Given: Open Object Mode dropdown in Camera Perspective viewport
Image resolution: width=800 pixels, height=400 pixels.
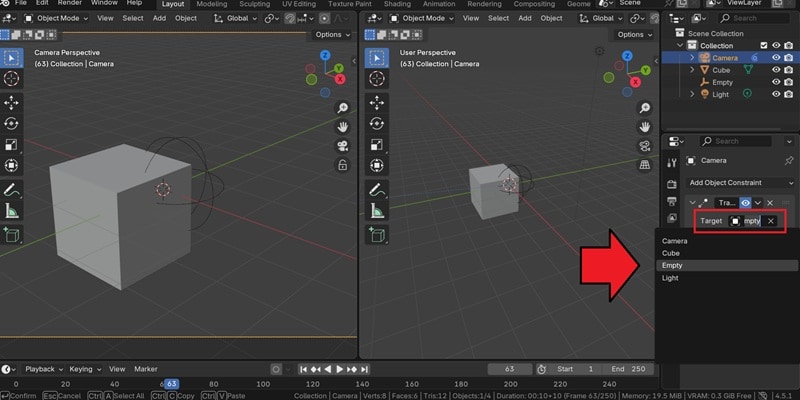Looking at the screenshot, I should pos(56,18).
